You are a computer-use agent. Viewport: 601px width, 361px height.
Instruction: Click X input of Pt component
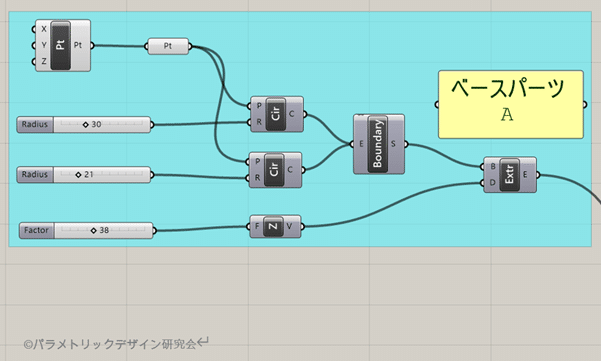pyautogui.click(x=44, y=29)
